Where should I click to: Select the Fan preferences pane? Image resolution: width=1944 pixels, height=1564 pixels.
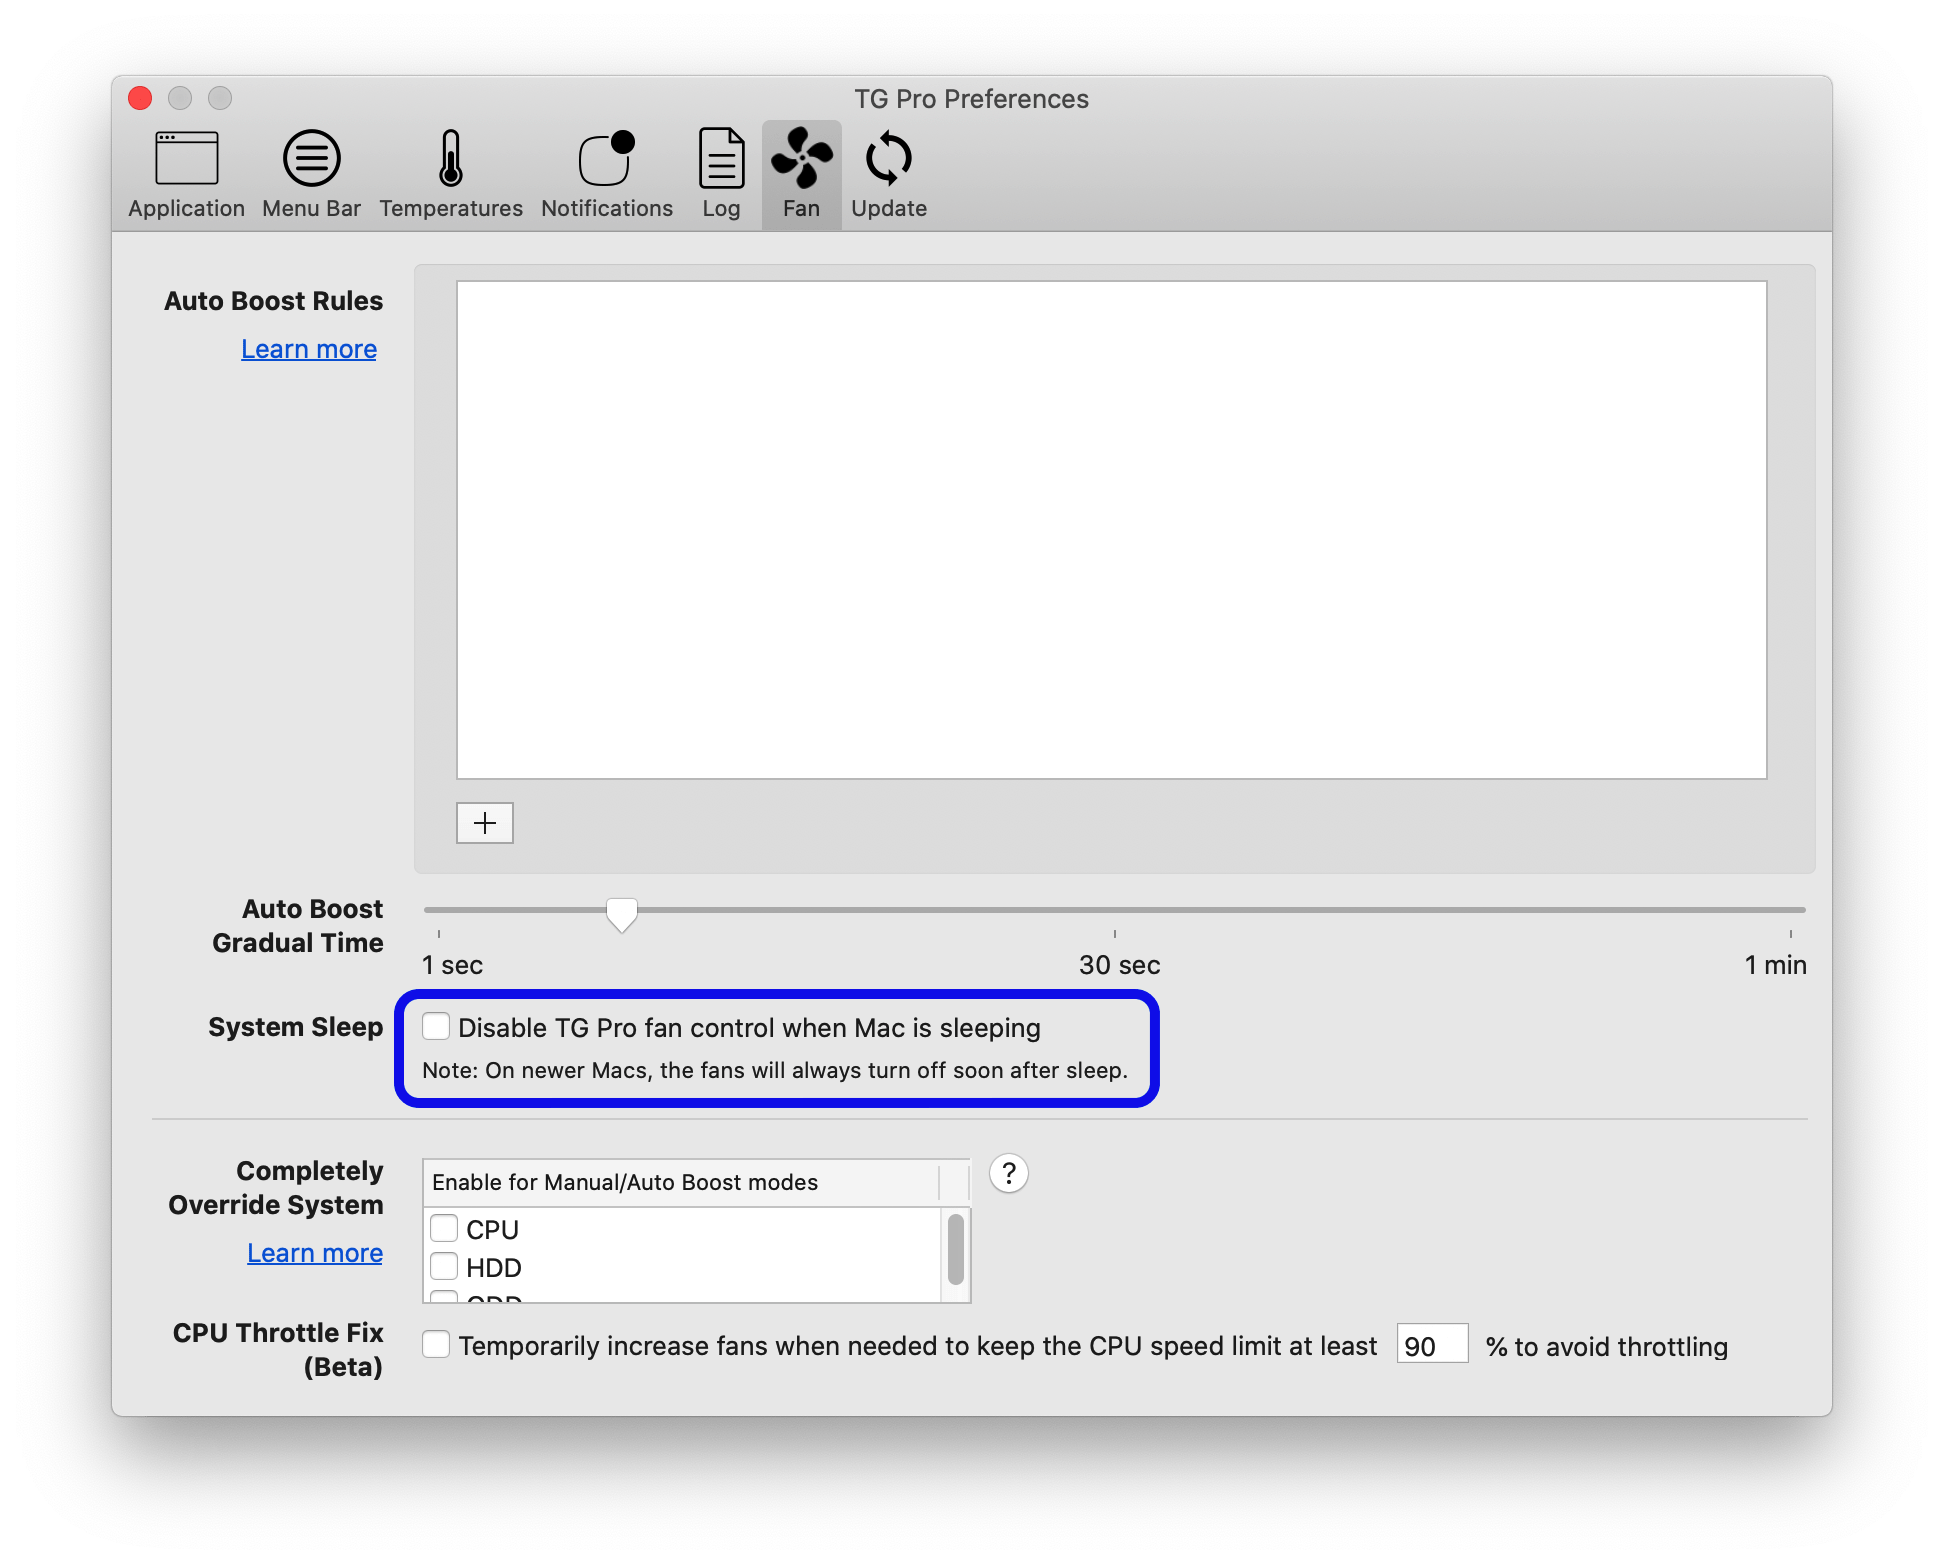(x=801, y=176)
